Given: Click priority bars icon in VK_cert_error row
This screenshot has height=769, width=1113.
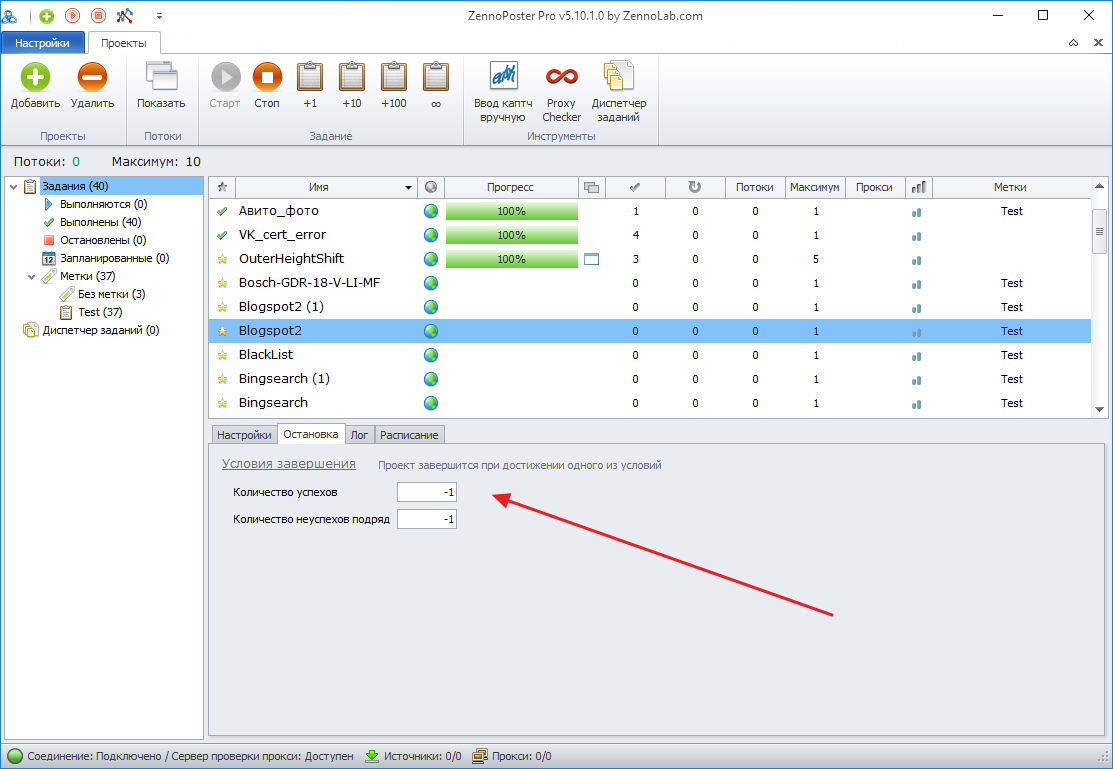Looking at the screenshot, I should click(917, 236).
